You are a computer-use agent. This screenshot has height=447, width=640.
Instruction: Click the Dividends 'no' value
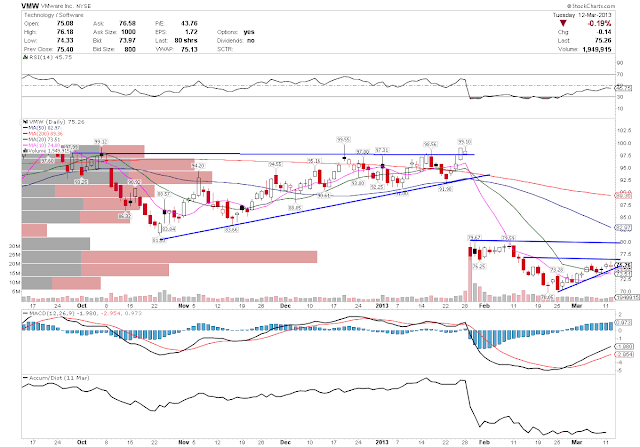click(251, 40)
